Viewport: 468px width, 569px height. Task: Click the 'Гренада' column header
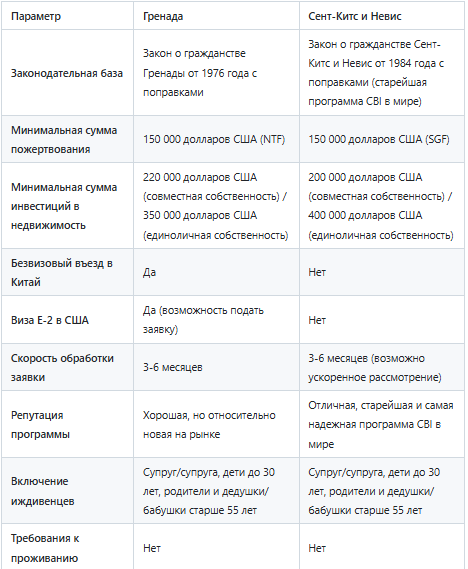163,16
